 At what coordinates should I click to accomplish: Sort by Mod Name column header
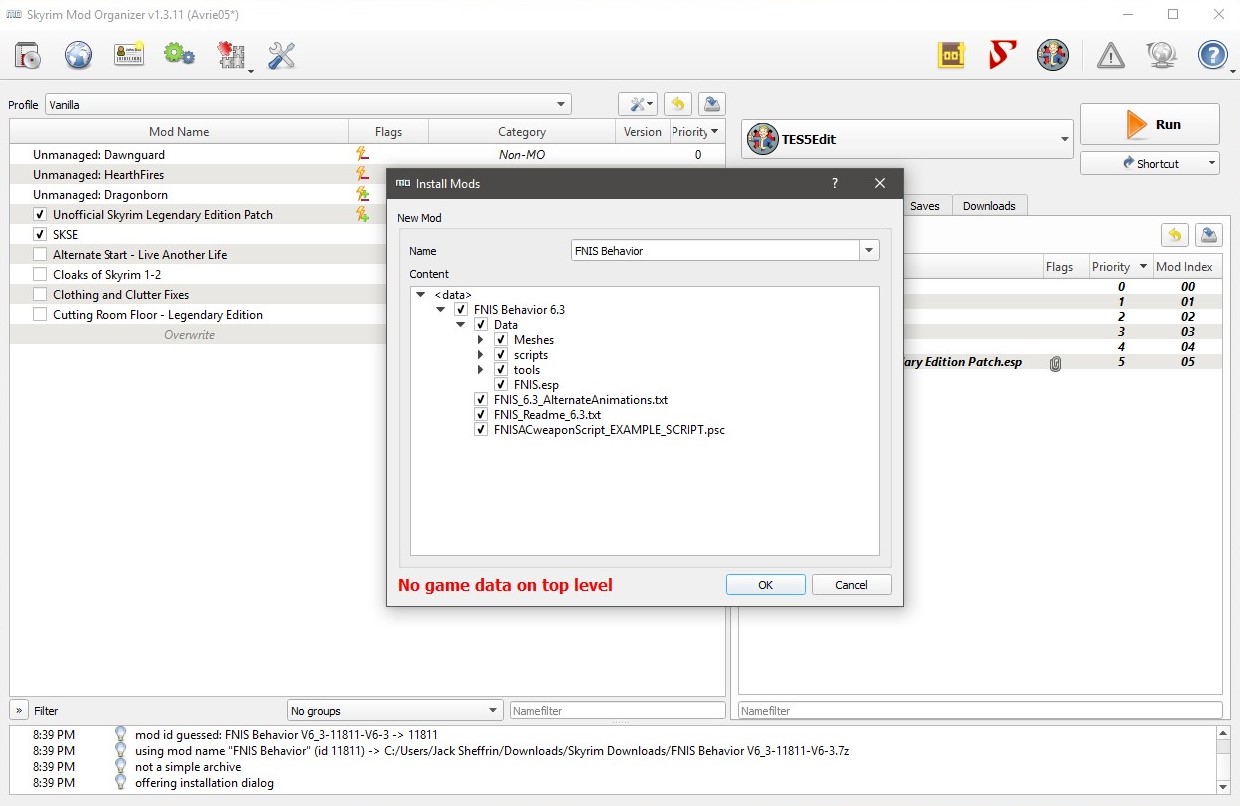click(179, 131)
